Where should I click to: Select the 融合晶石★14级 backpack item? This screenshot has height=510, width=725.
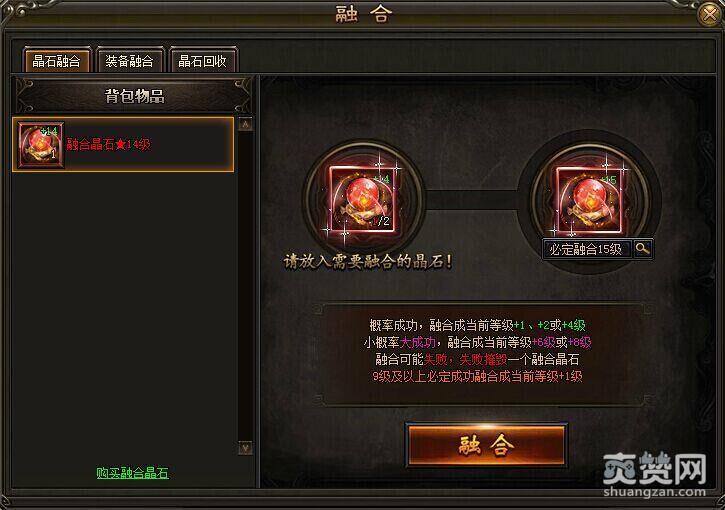pyautogui.click(x=123, y=144)
